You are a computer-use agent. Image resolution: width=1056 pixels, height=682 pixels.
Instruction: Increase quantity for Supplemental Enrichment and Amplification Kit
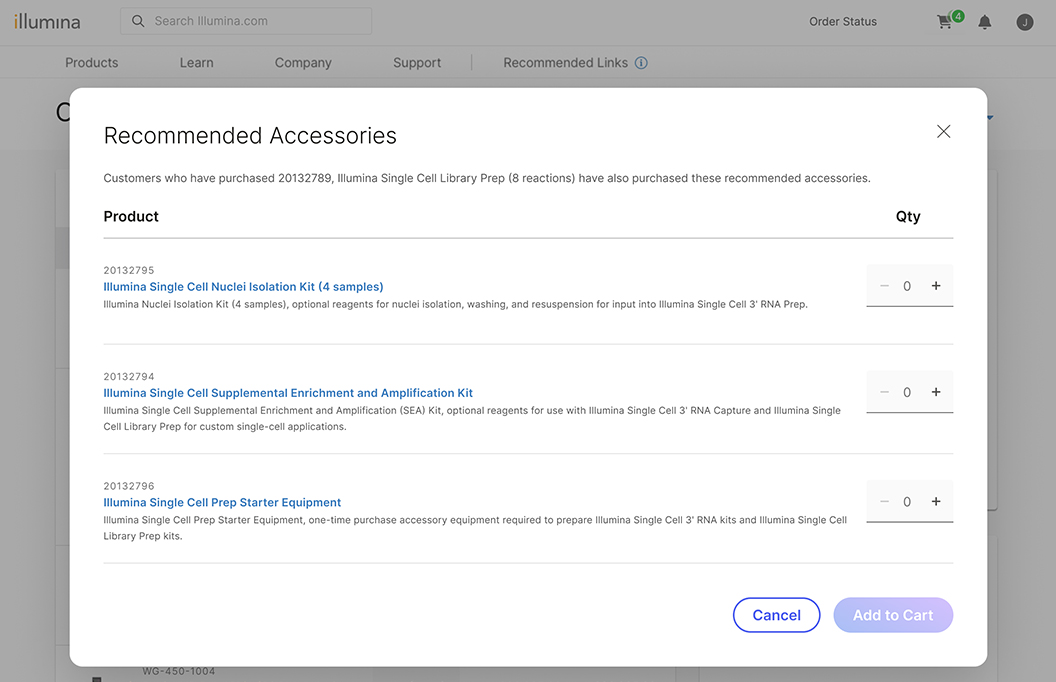click(936, 392)
